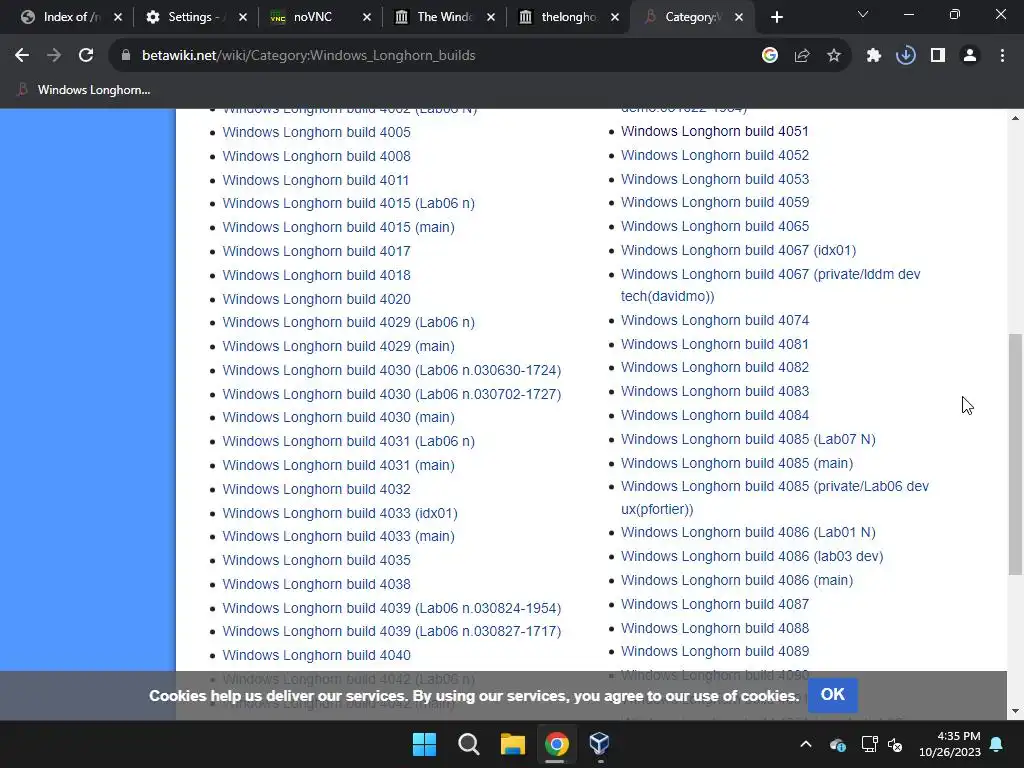Click the muted volume tray icon
This screenshot has width=1024, height=768.
[x=895, y=744]
